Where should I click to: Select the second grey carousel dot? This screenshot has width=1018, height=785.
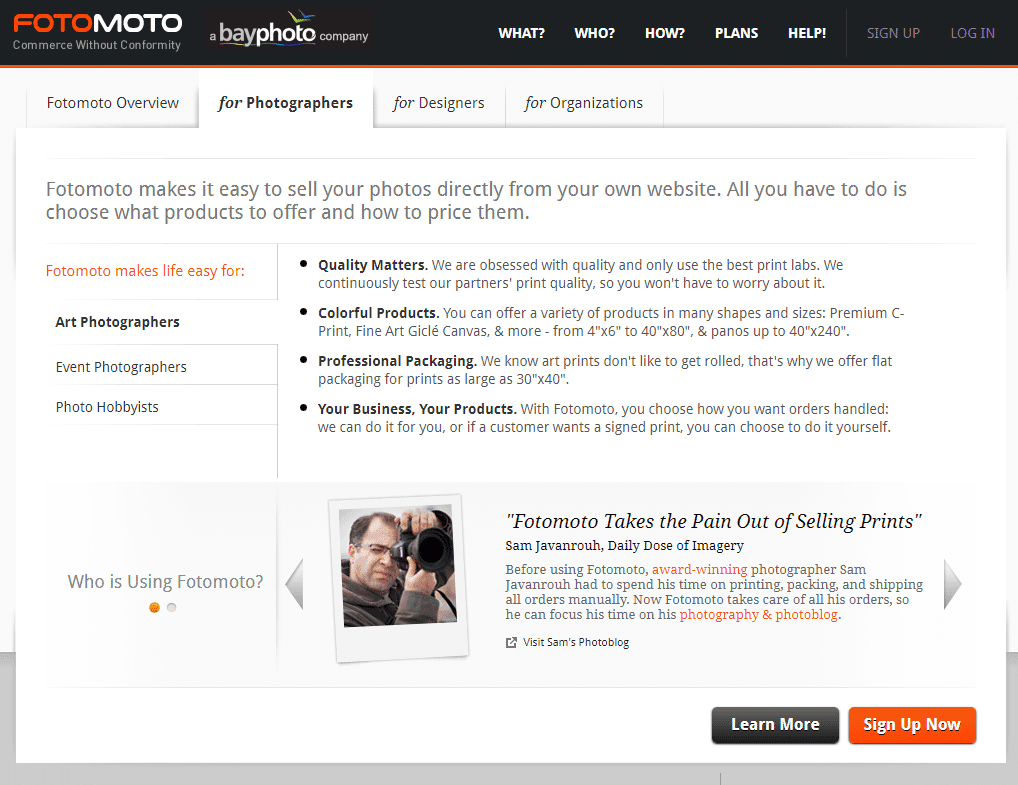tap(171, 608)
